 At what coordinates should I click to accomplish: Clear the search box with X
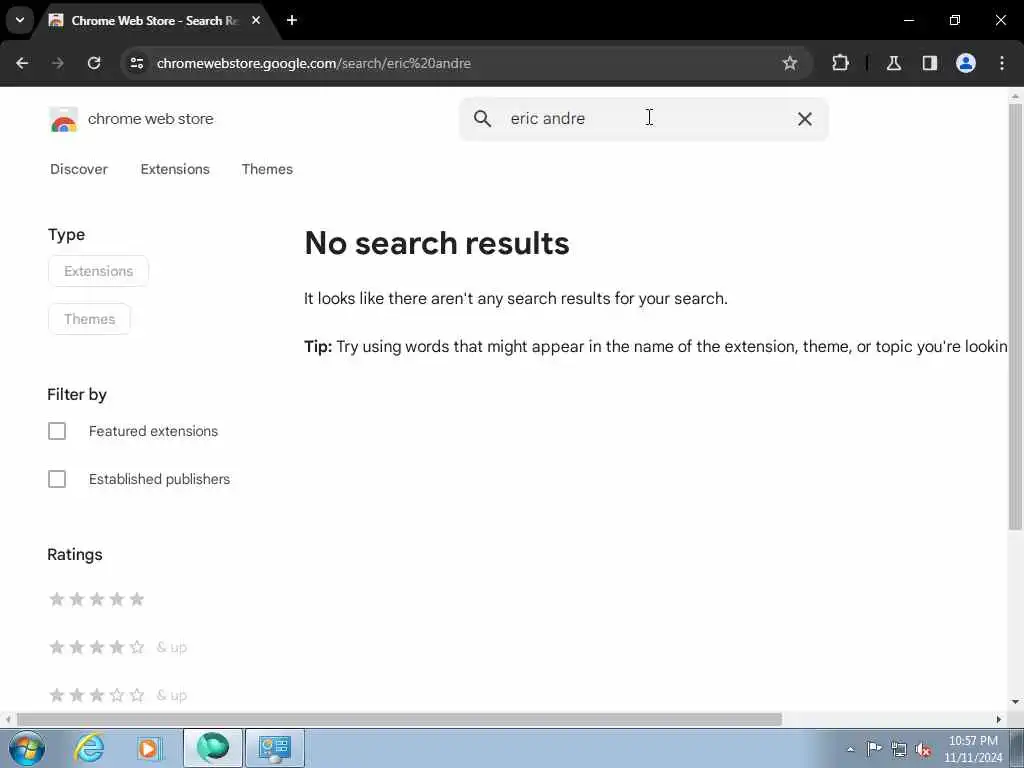click(805, 119)
